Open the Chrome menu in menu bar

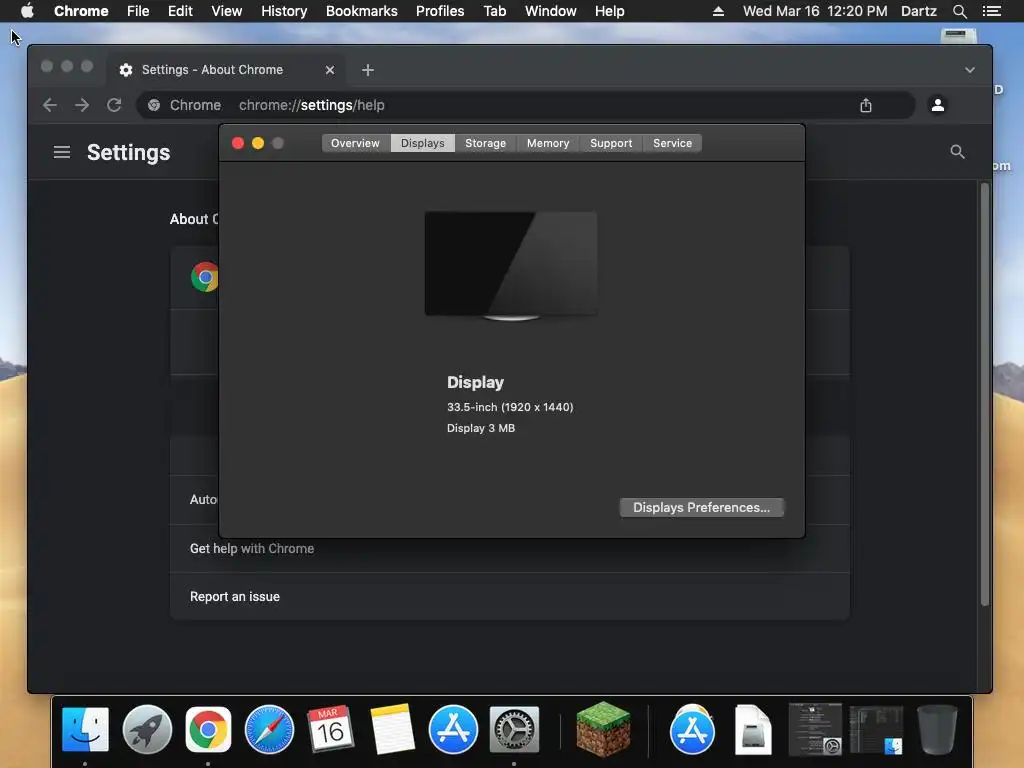point(81,11)
